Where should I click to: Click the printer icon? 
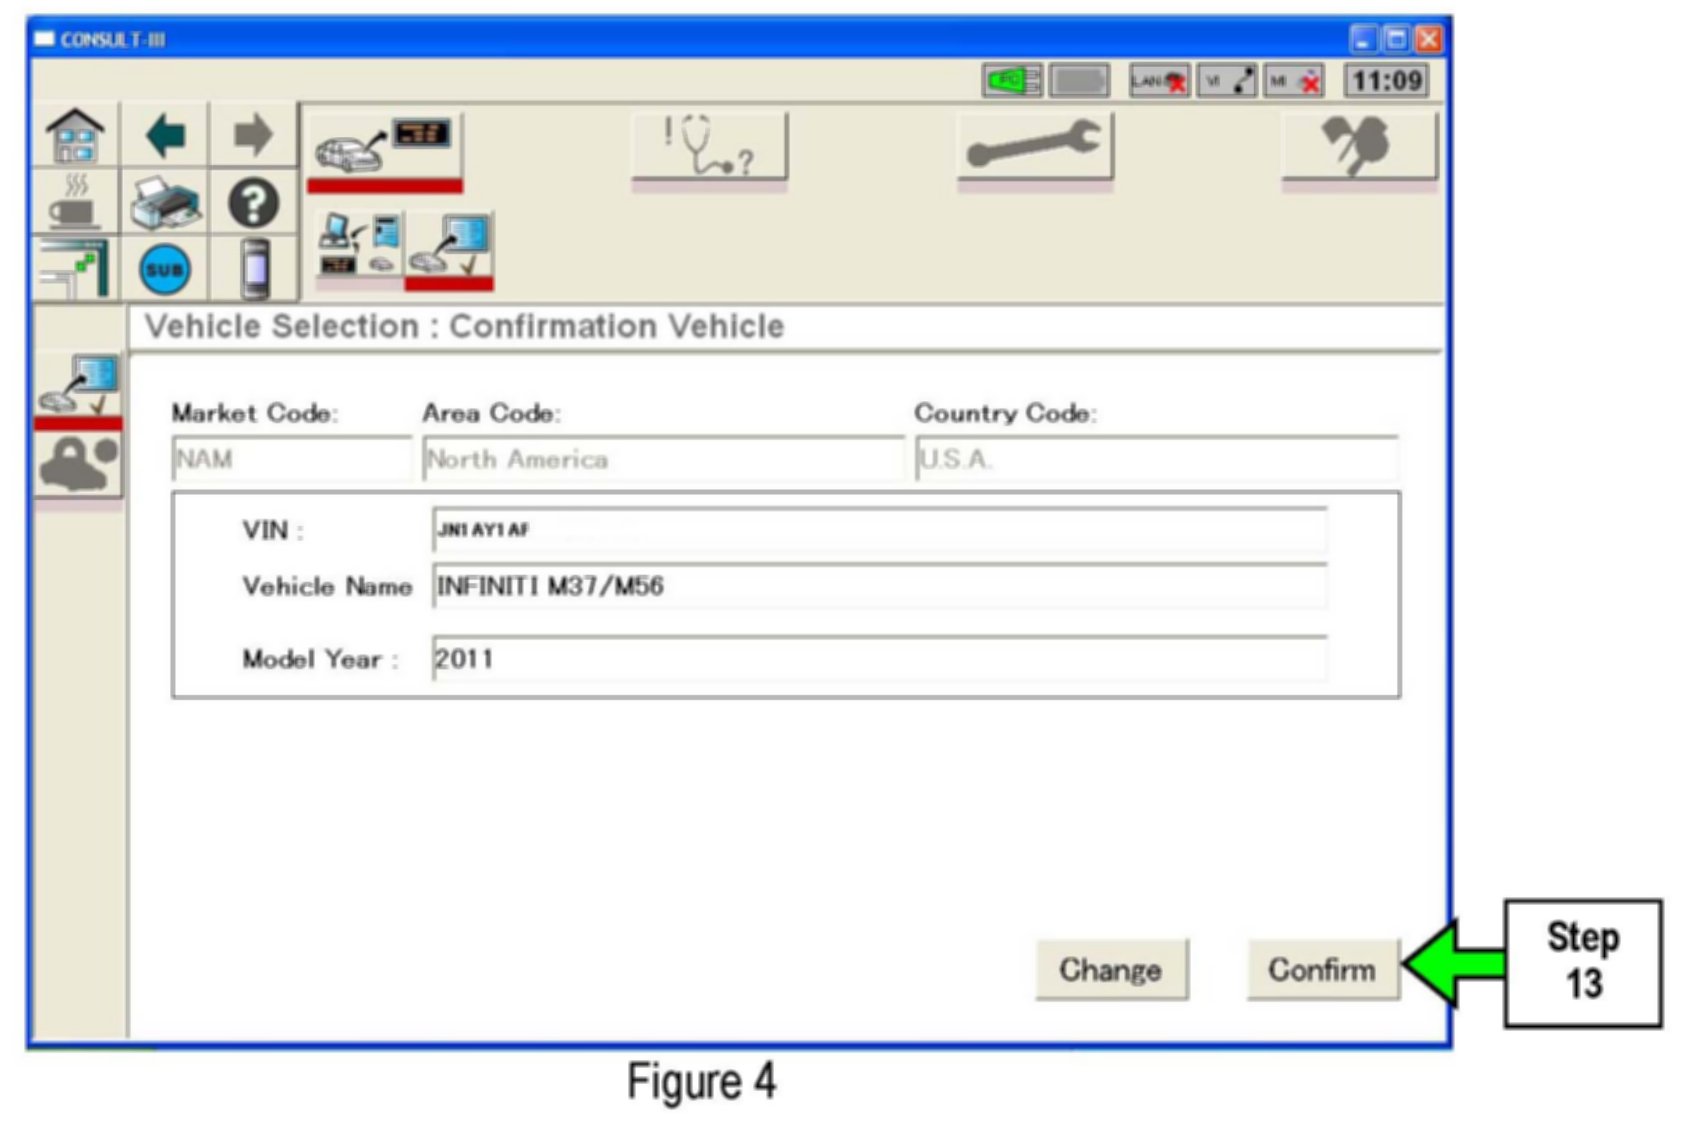[165, 202]
